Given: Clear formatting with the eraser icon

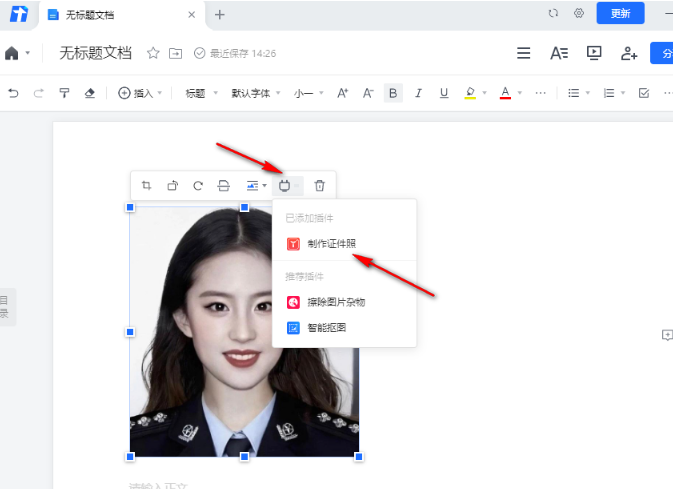Looking at the screenshot, I should pos(89,93).
